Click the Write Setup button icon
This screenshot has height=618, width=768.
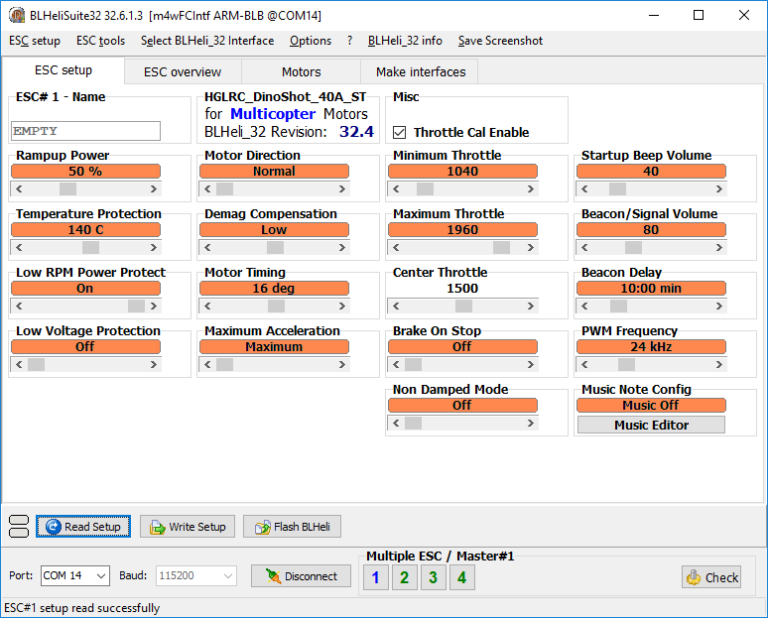click(156, 527)
